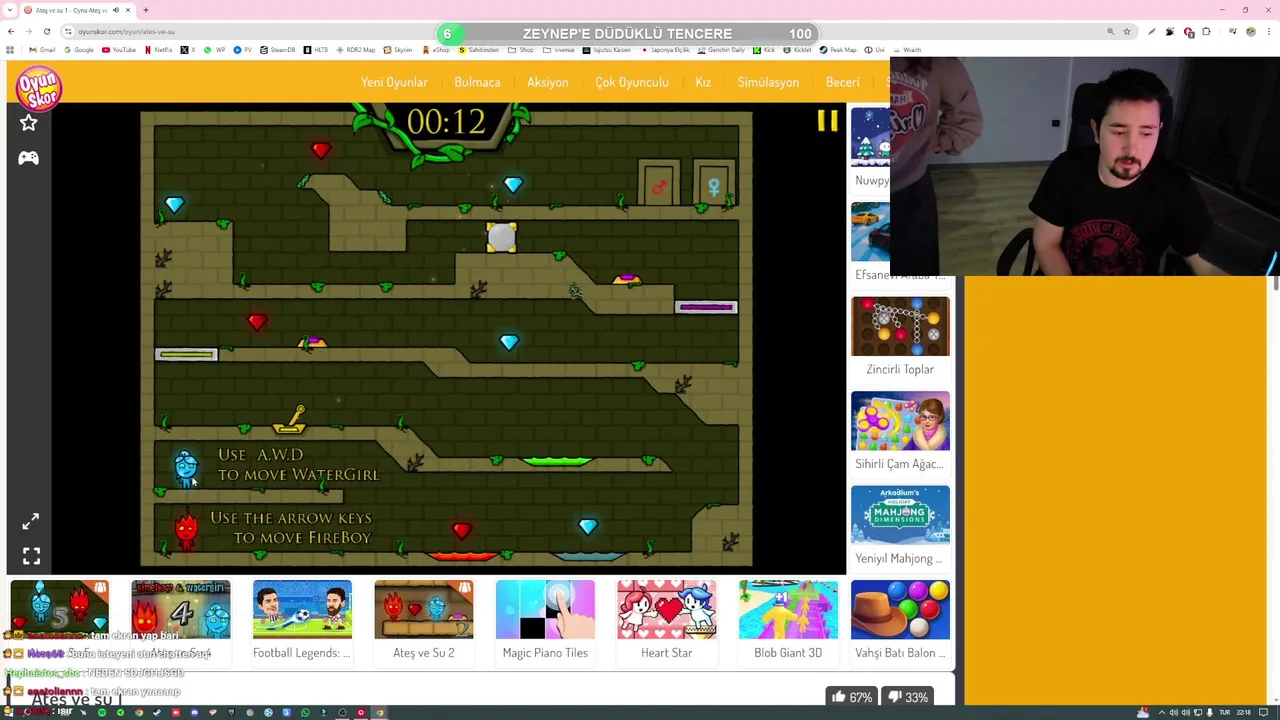1280x720 pixels.
Task: Reload the page in browser toolbar
Action: point(46,32)
